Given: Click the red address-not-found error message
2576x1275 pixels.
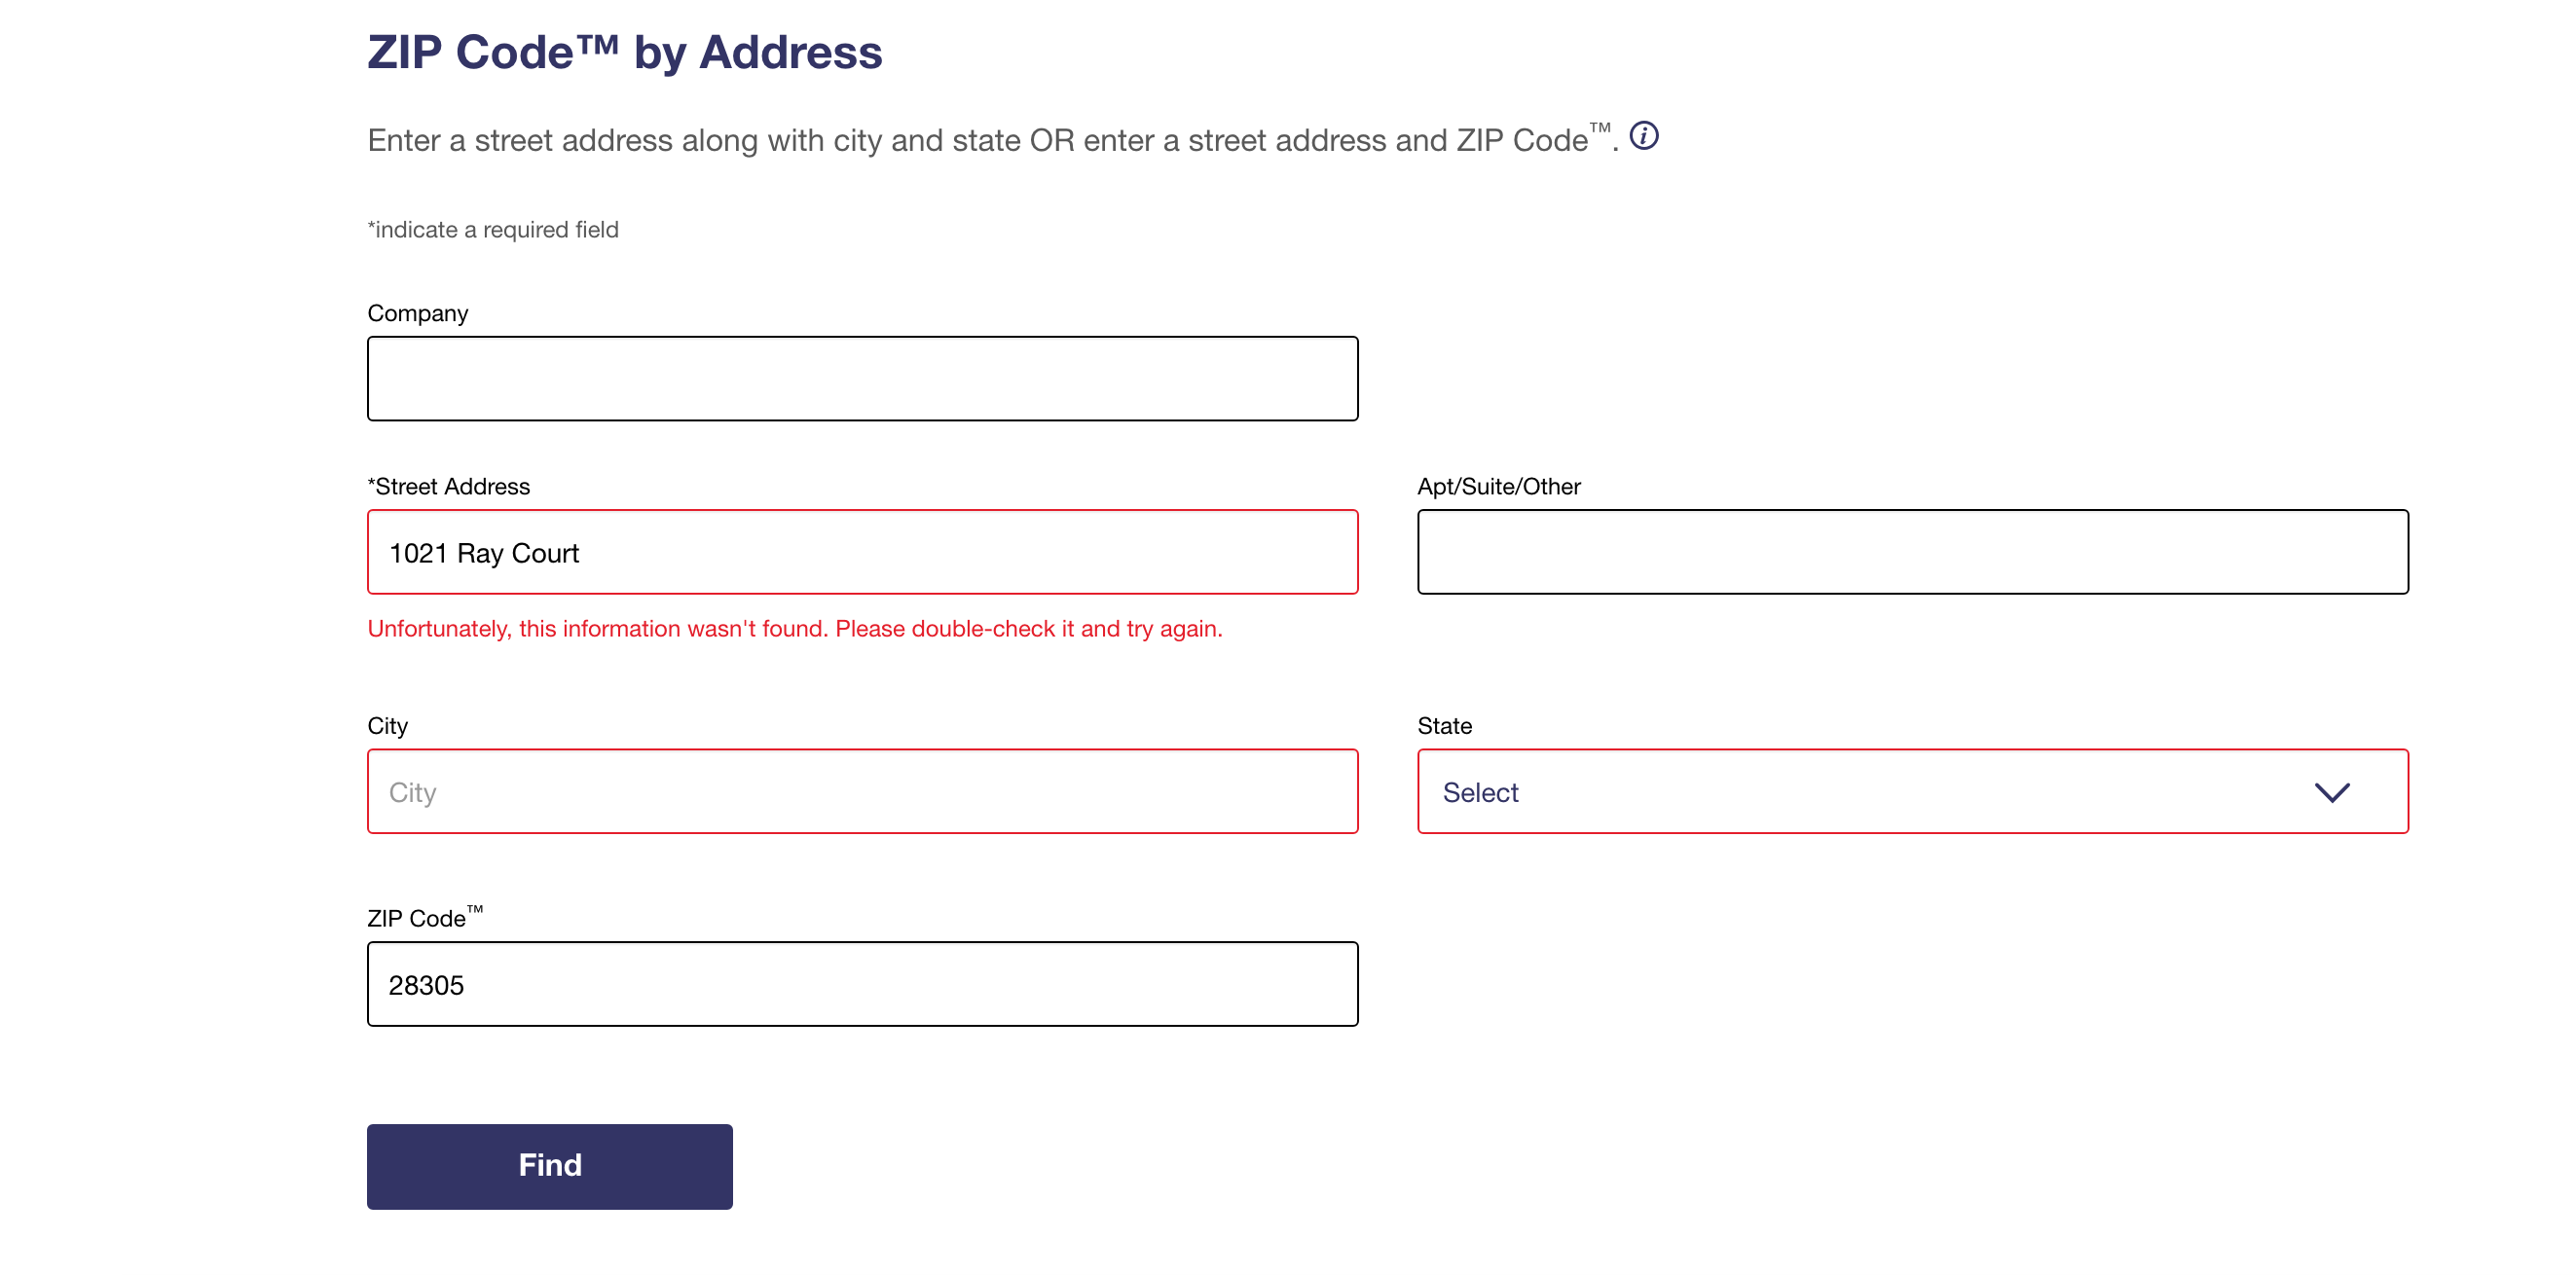Looking at the screenshot, I should pos(795,629).
